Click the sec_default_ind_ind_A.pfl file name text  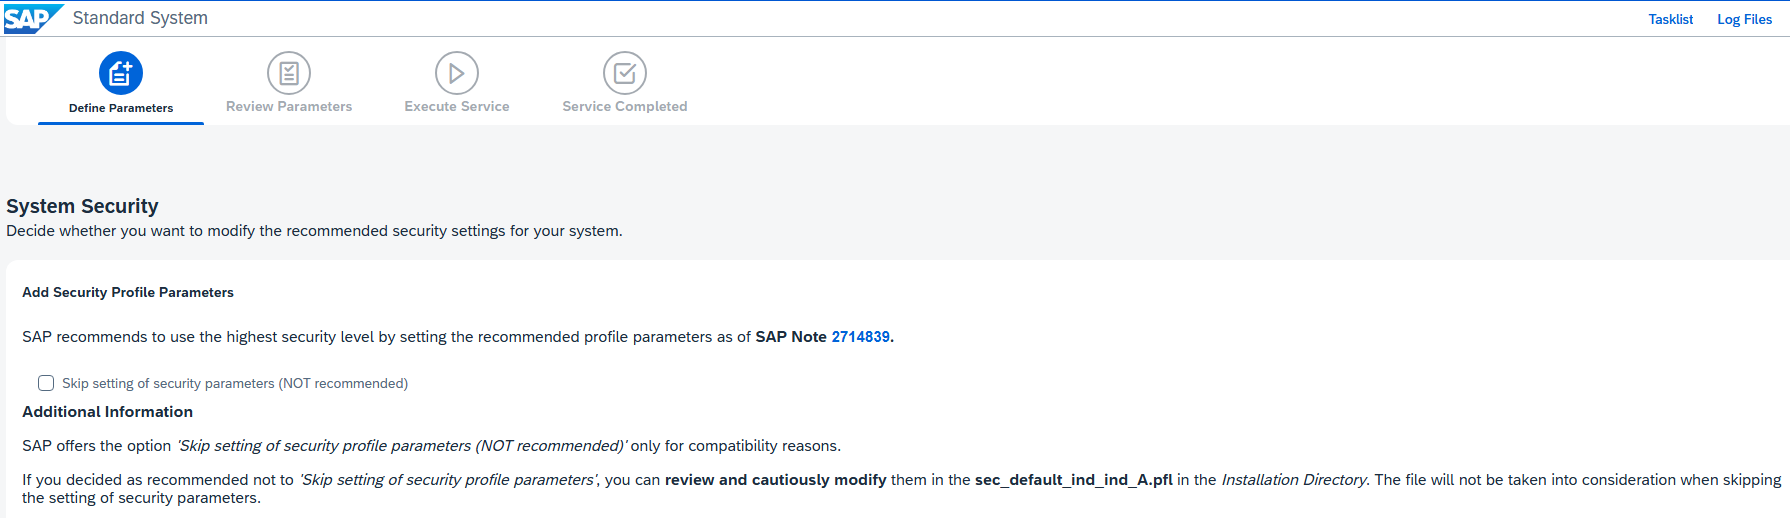pos(1074,480)
